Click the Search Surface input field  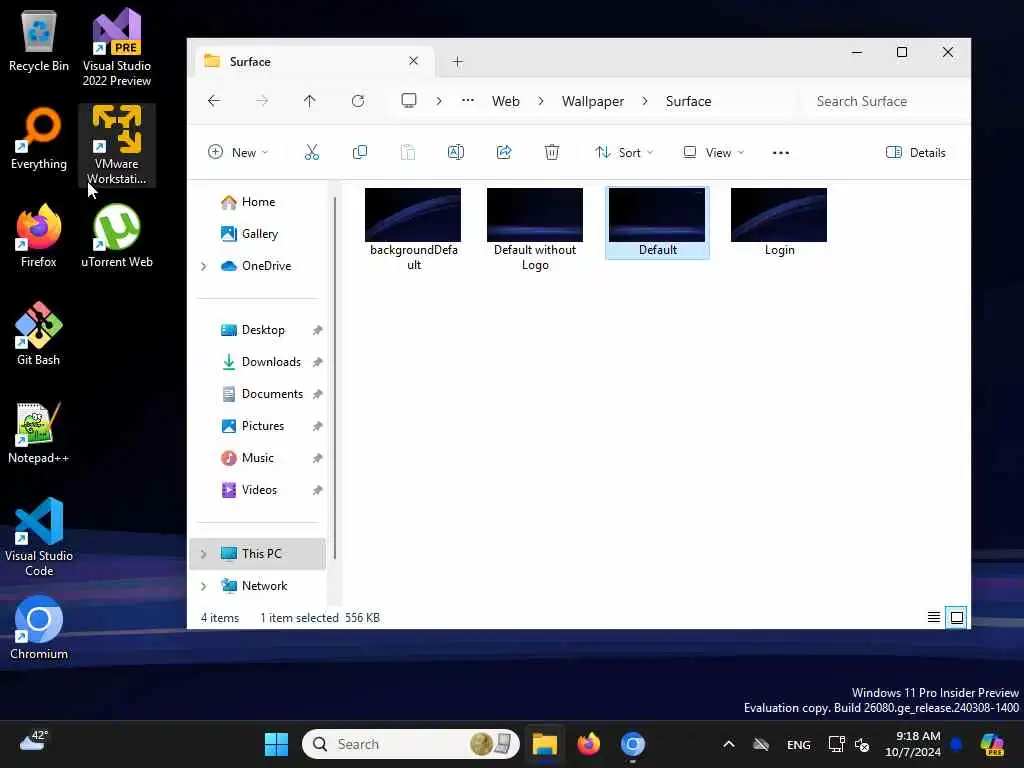point(884,101)
